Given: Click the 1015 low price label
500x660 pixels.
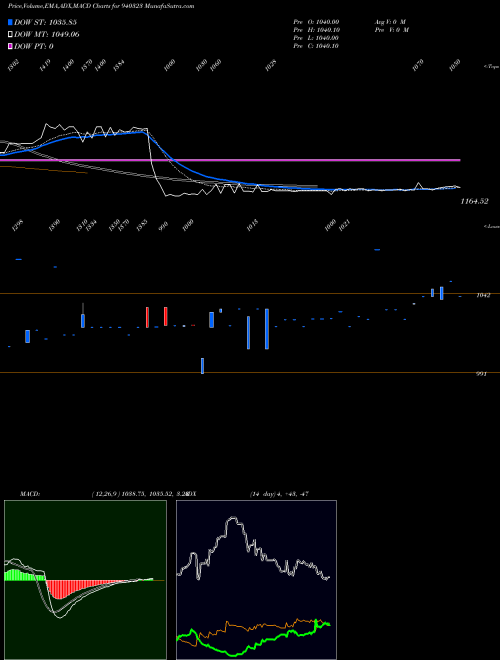Looking at the screenshot, I should coord(252,226).
